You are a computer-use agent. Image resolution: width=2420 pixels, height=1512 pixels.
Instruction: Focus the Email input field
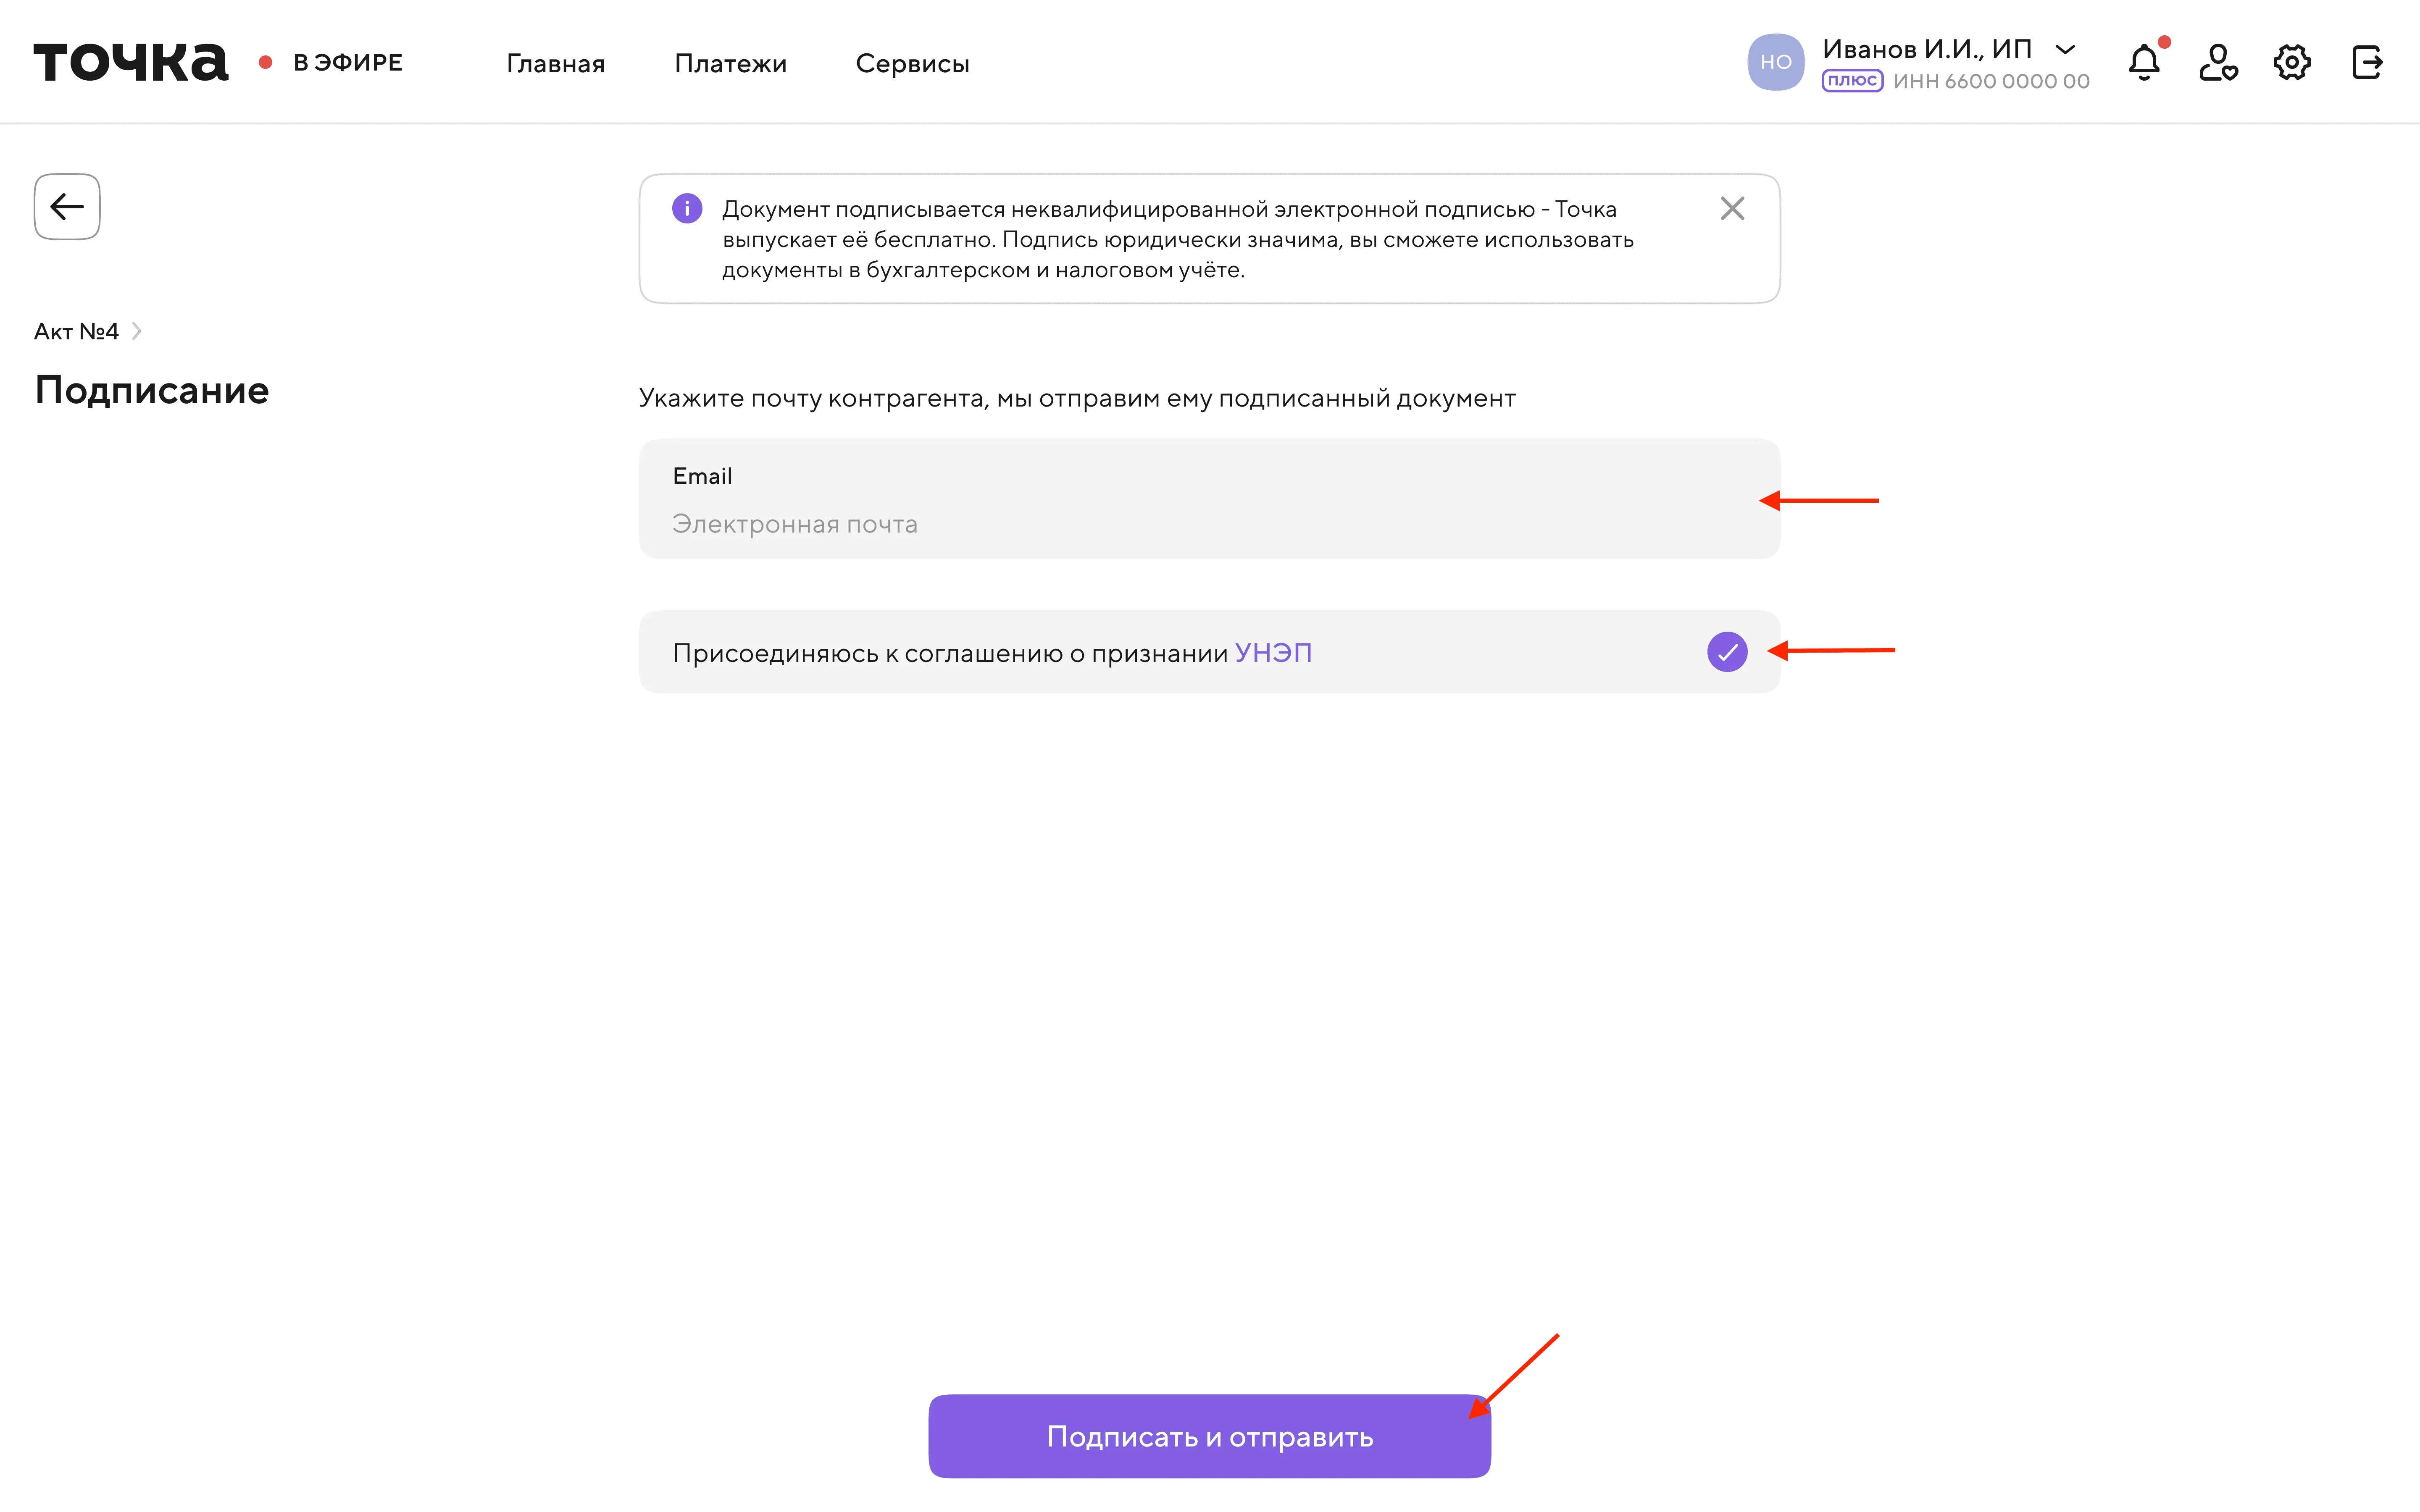1209,498
